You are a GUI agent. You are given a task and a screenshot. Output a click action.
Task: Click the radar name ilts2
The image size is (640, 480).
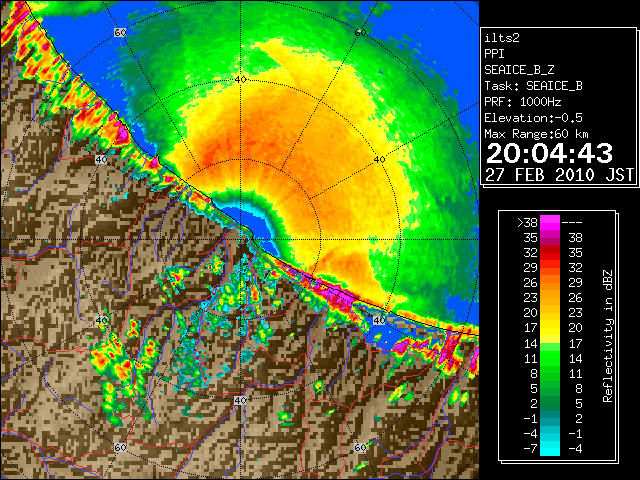tap(502, 38)
